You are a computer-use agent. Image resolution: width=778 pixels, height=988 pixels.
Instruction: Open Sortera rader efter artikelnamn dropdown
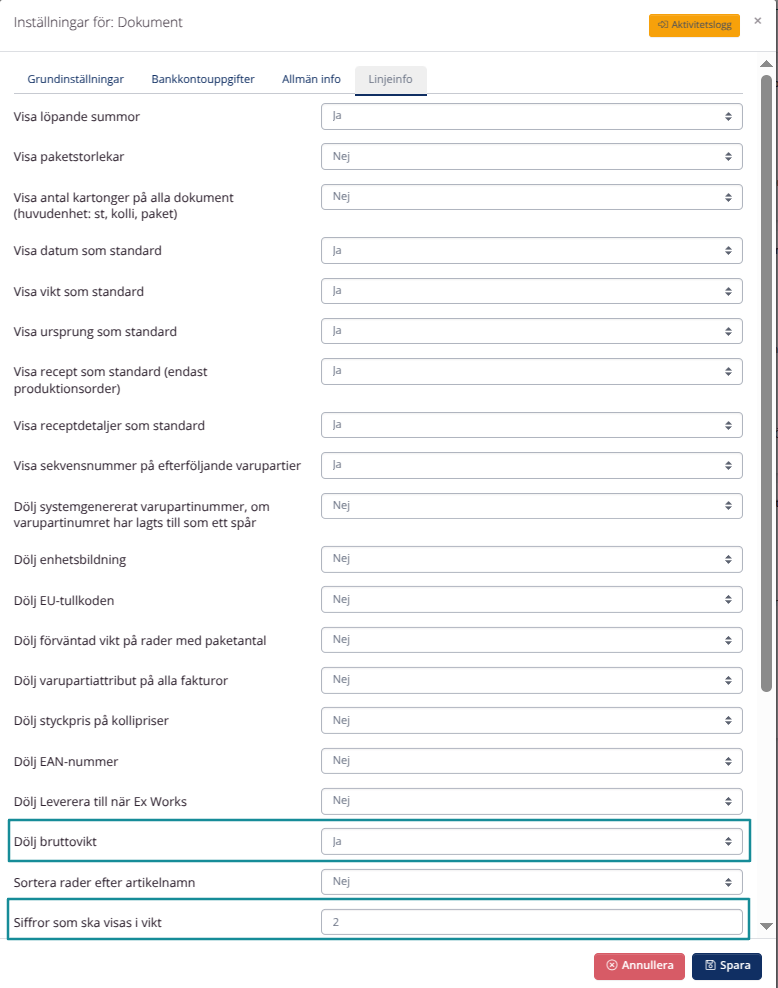531,882
